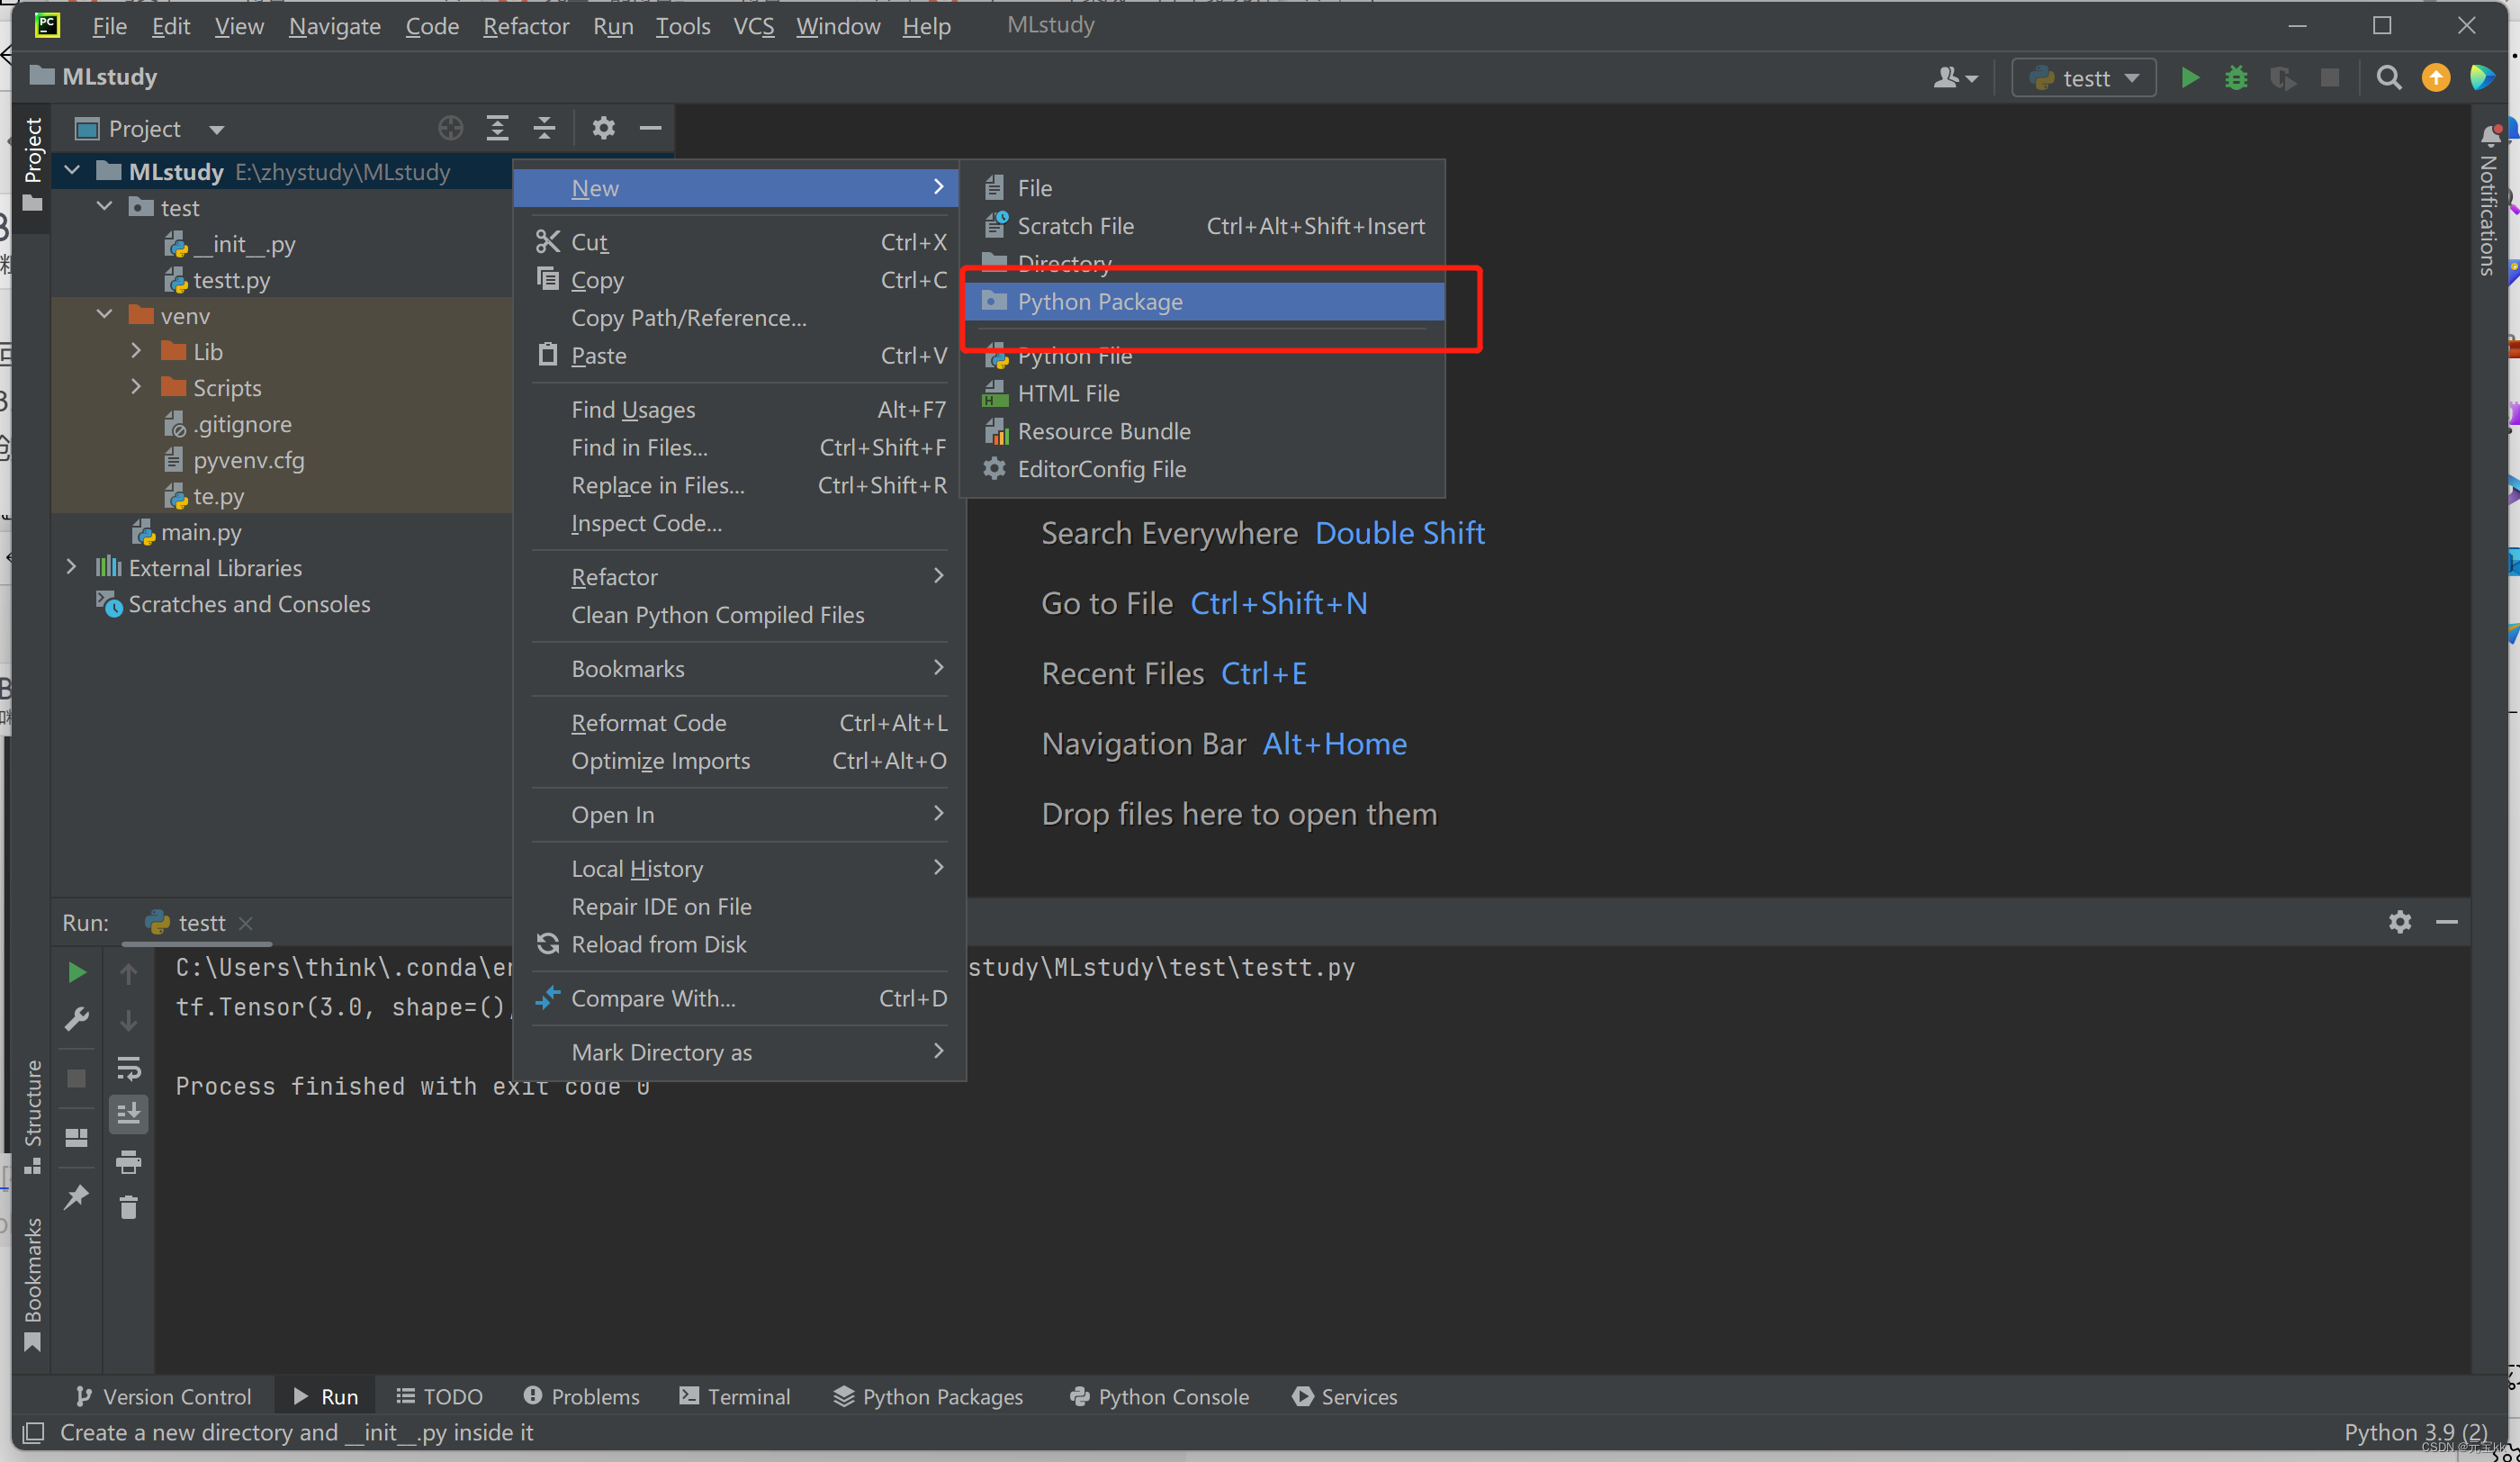Viewport: 2520px width, 1462px height.
Task: Print the console output via printer icon
Action: coord(129,1162)
